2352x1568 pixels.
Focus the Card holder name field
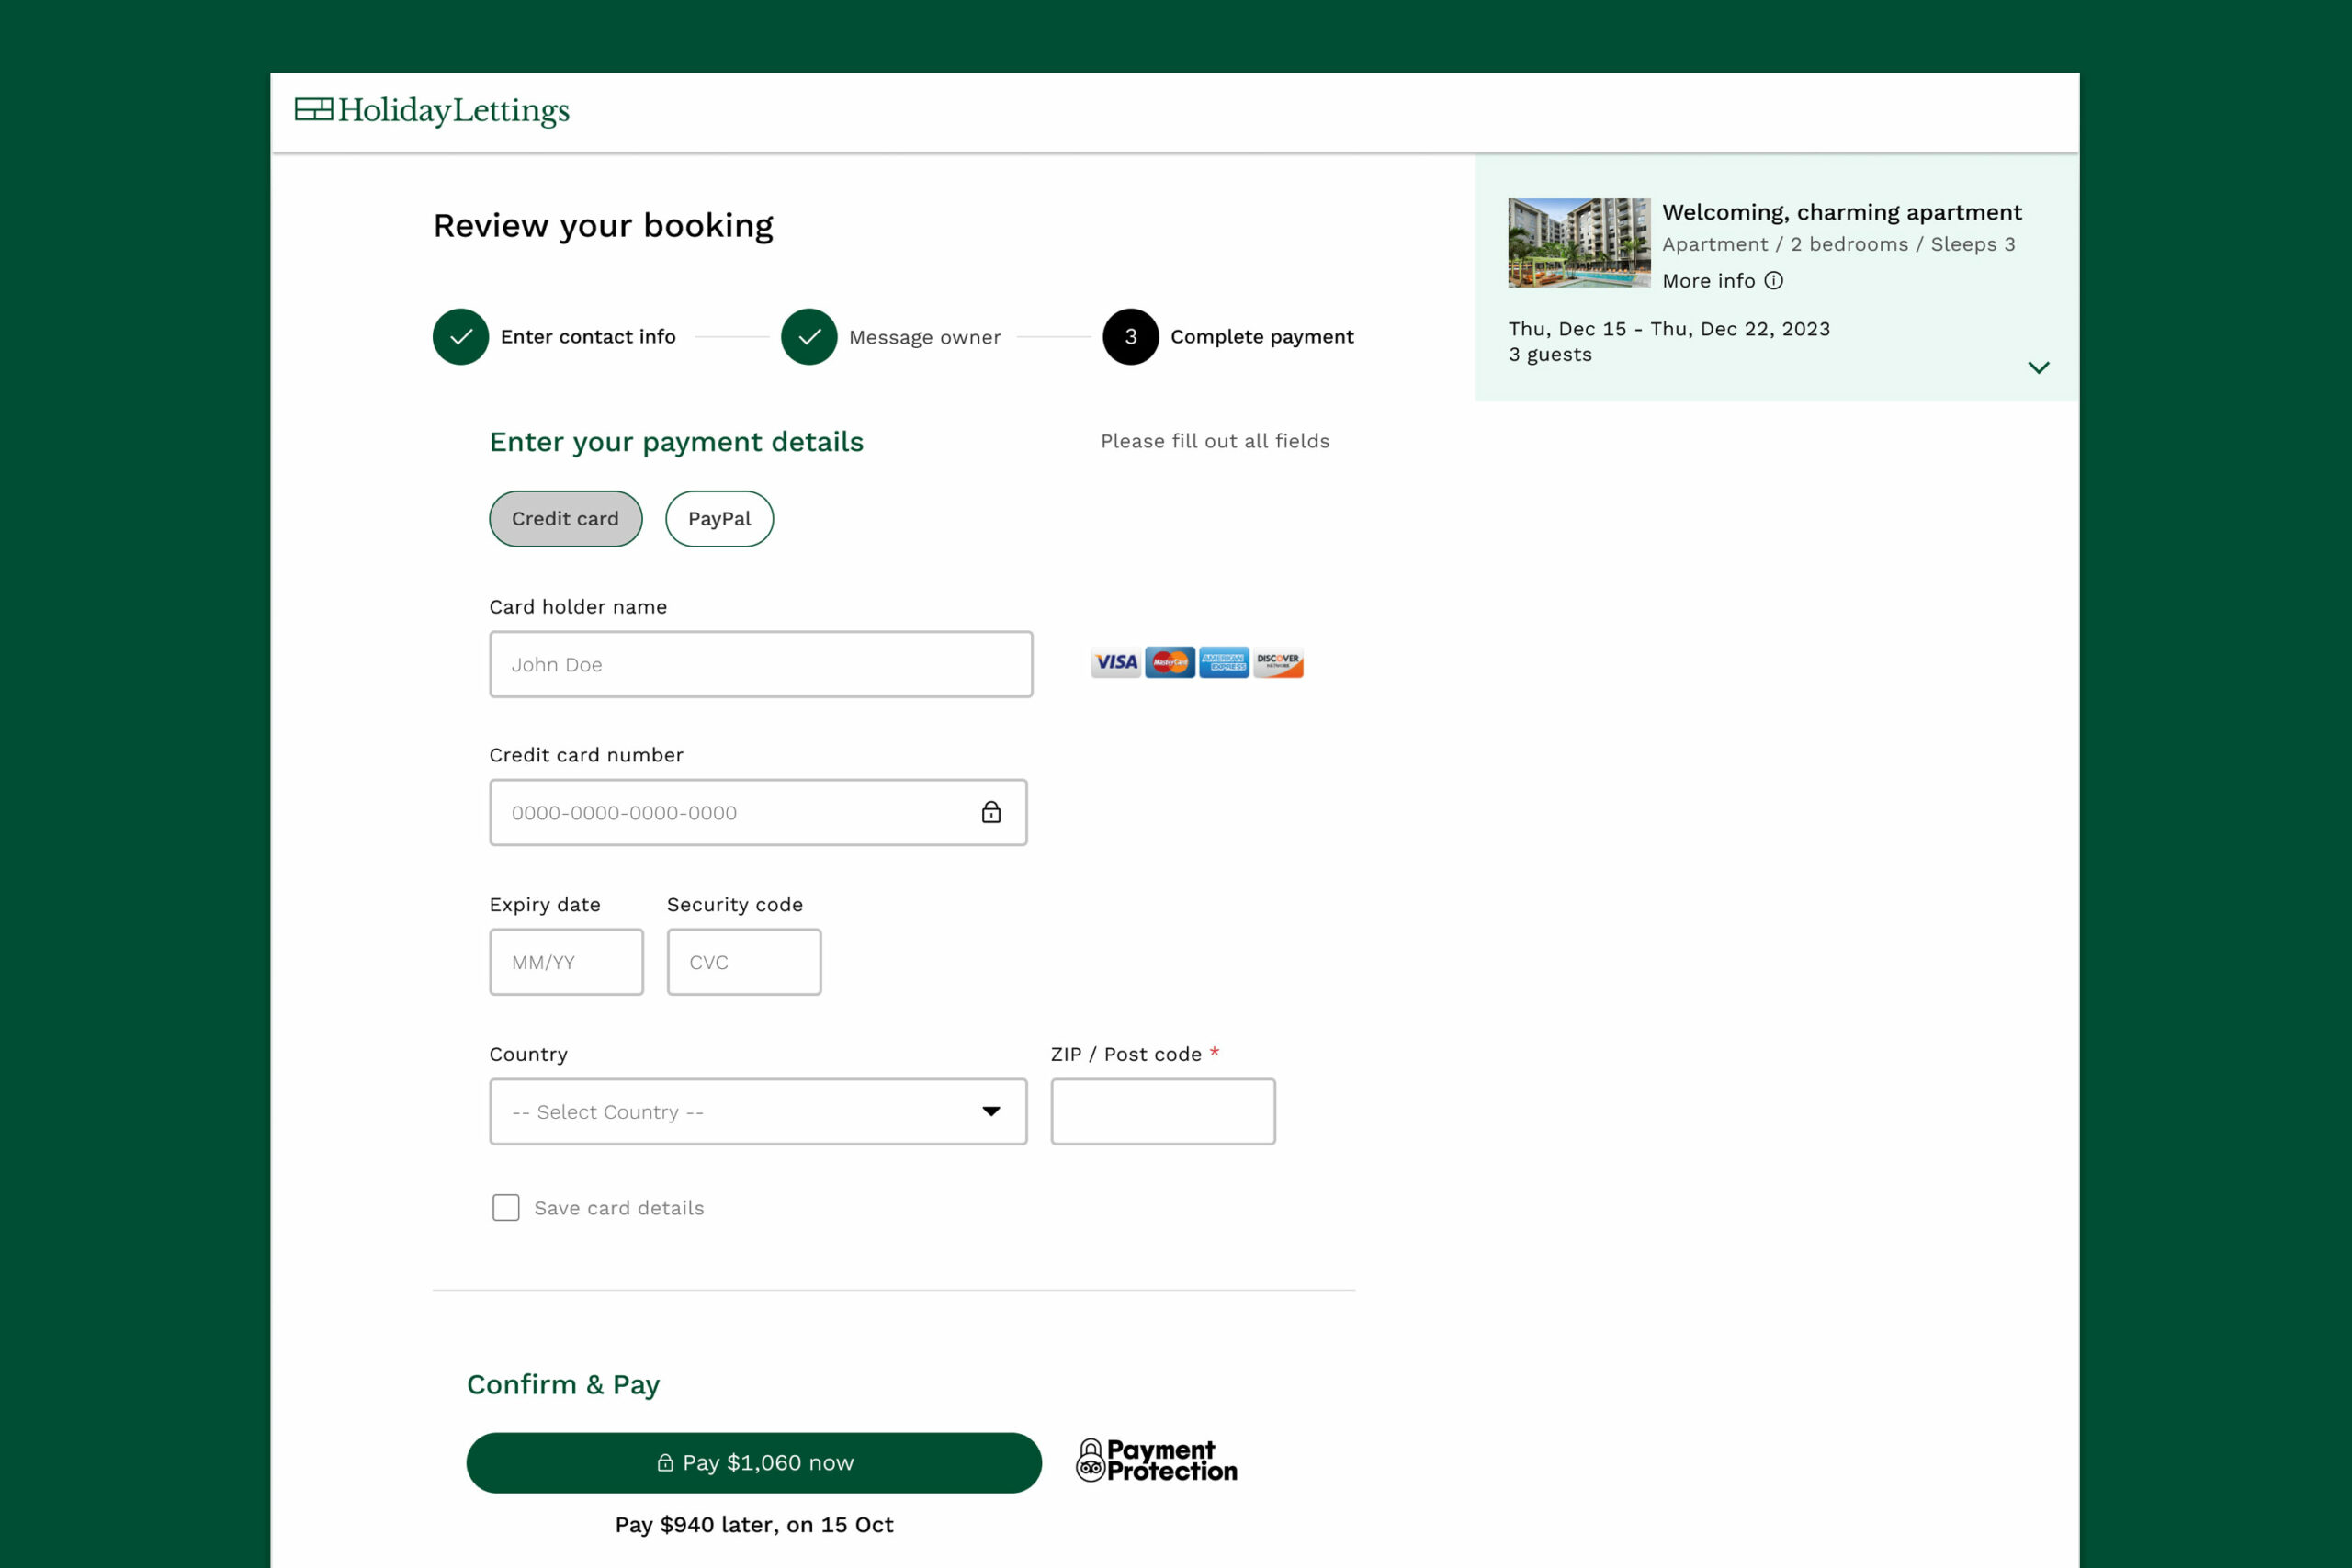(760, 664)
